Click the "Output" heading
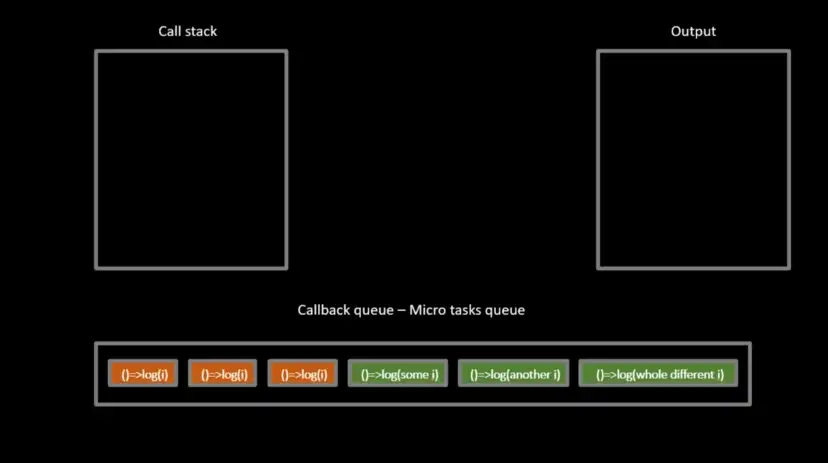The image size is (828, 463). click(x=693, y=31)
